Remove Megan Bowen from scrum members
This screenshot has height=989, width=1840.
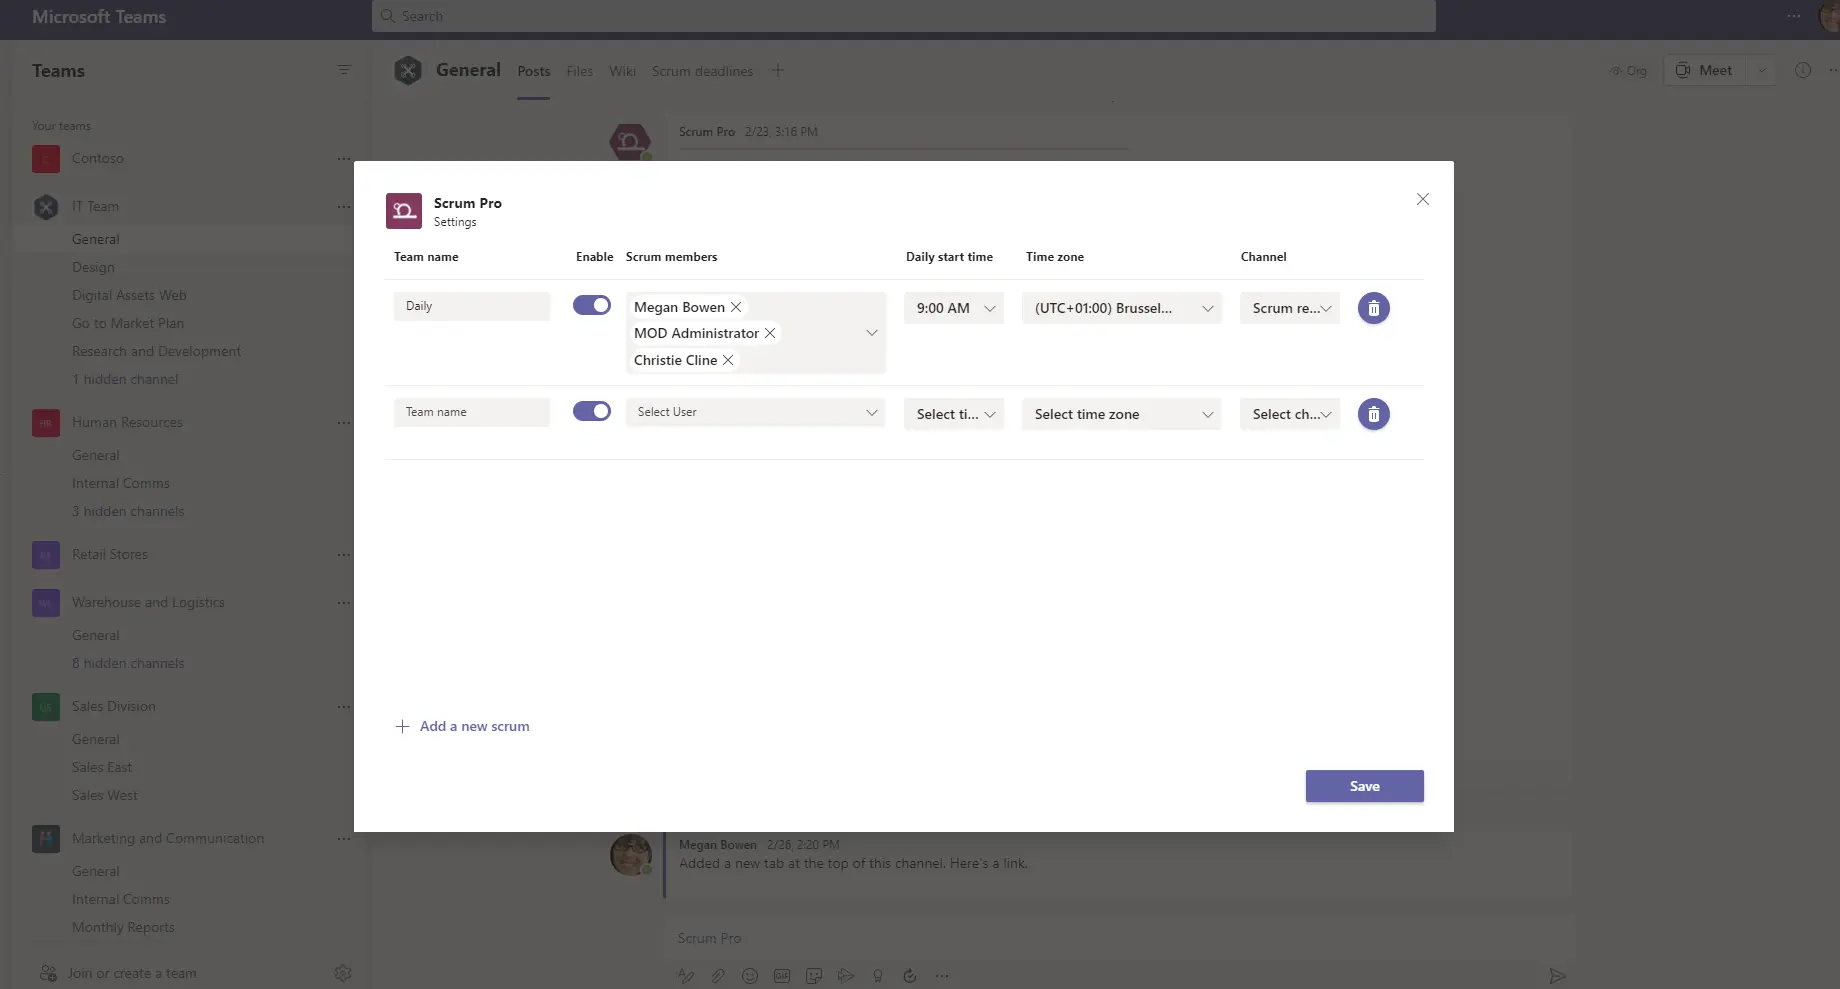tap(736, 307)
